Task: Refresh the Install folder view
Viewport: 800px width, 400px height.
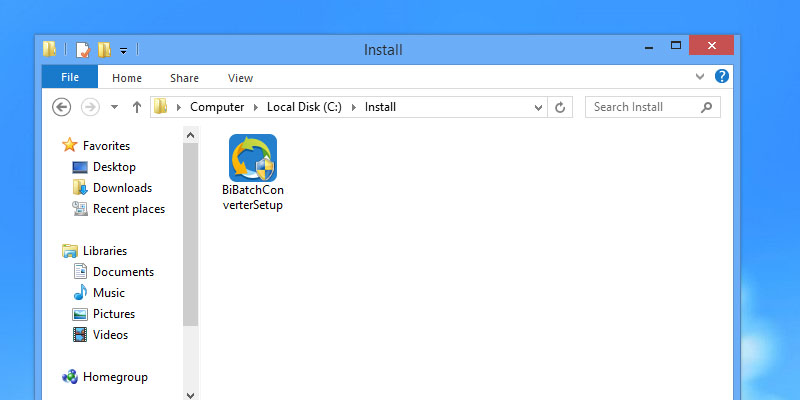Action: (561, 107)
